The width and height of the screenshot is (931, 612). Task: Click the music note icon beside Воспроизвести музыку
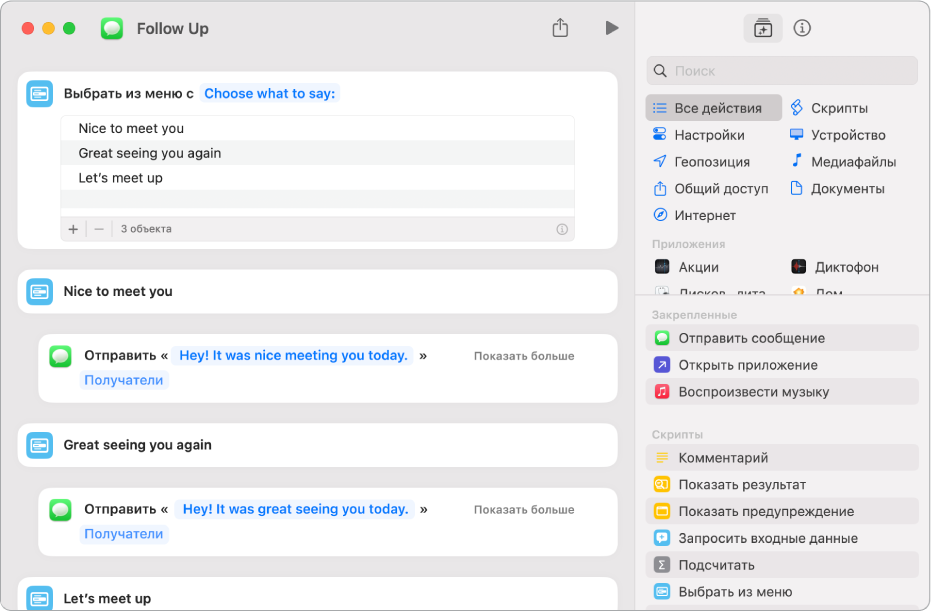661,391
